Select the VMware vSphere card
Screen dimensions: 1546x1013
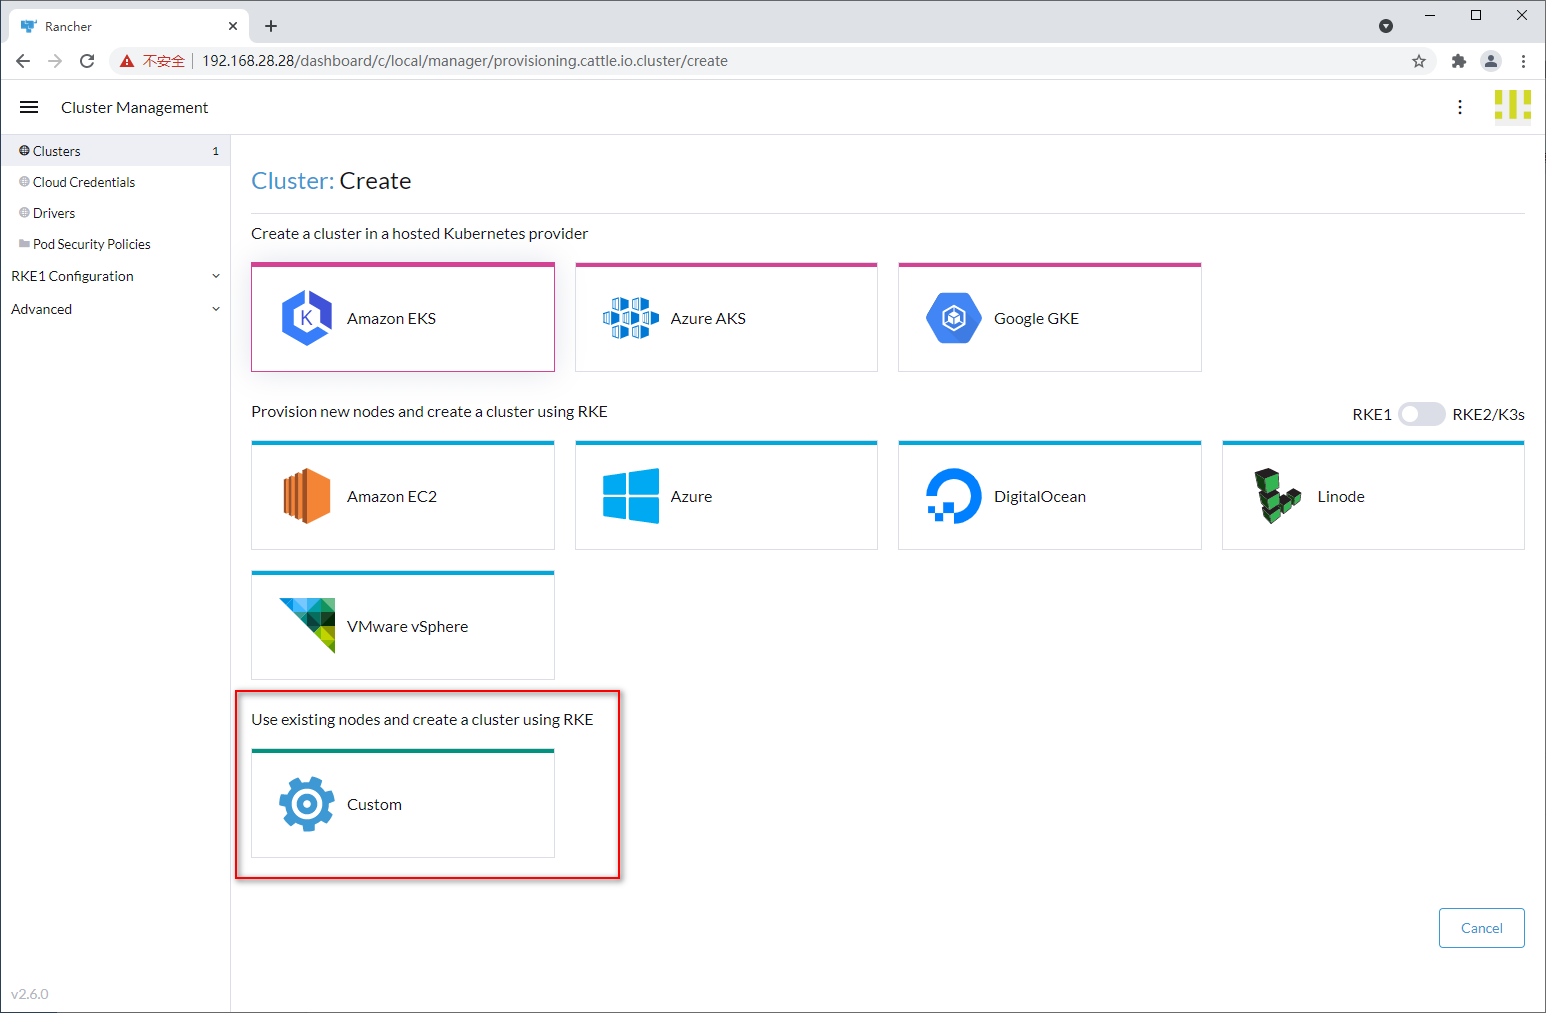point(403,625)
